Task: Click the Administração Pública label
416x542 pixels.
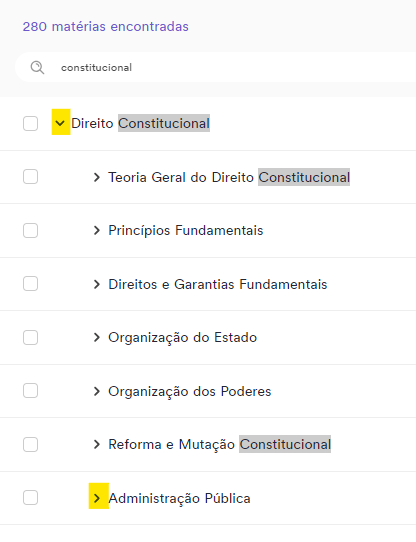Action: (179, 498)
